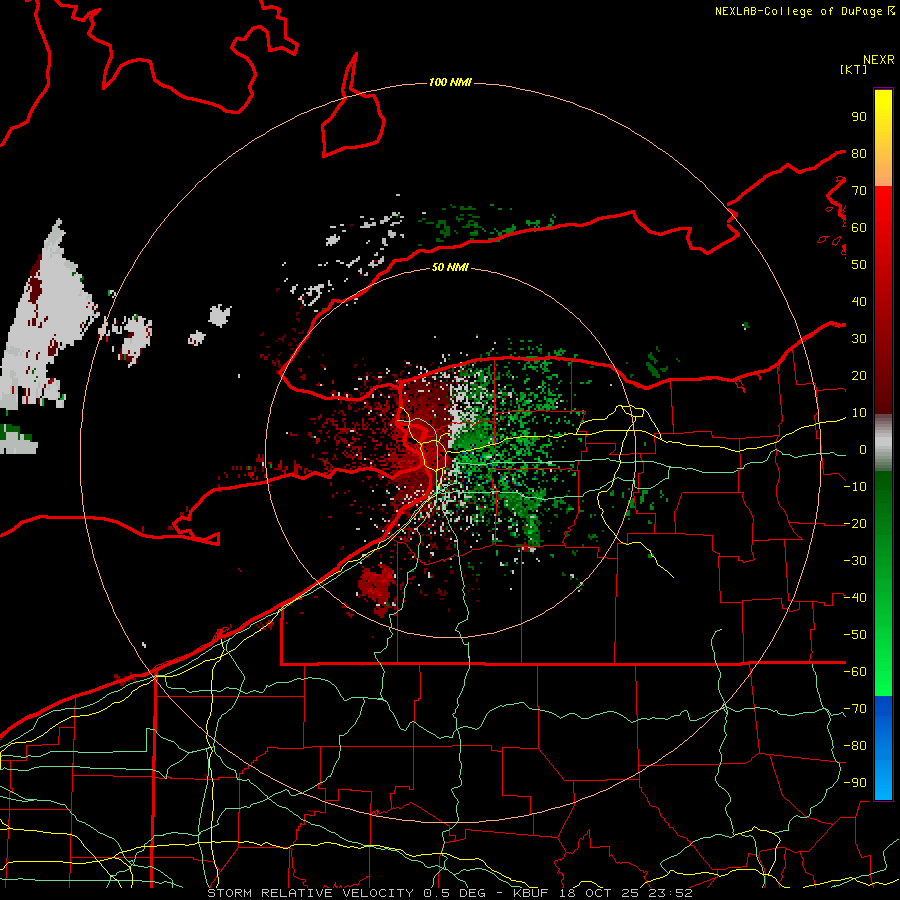
Task: Click the 90 value on the velocity scale
Action: [859, 117]
